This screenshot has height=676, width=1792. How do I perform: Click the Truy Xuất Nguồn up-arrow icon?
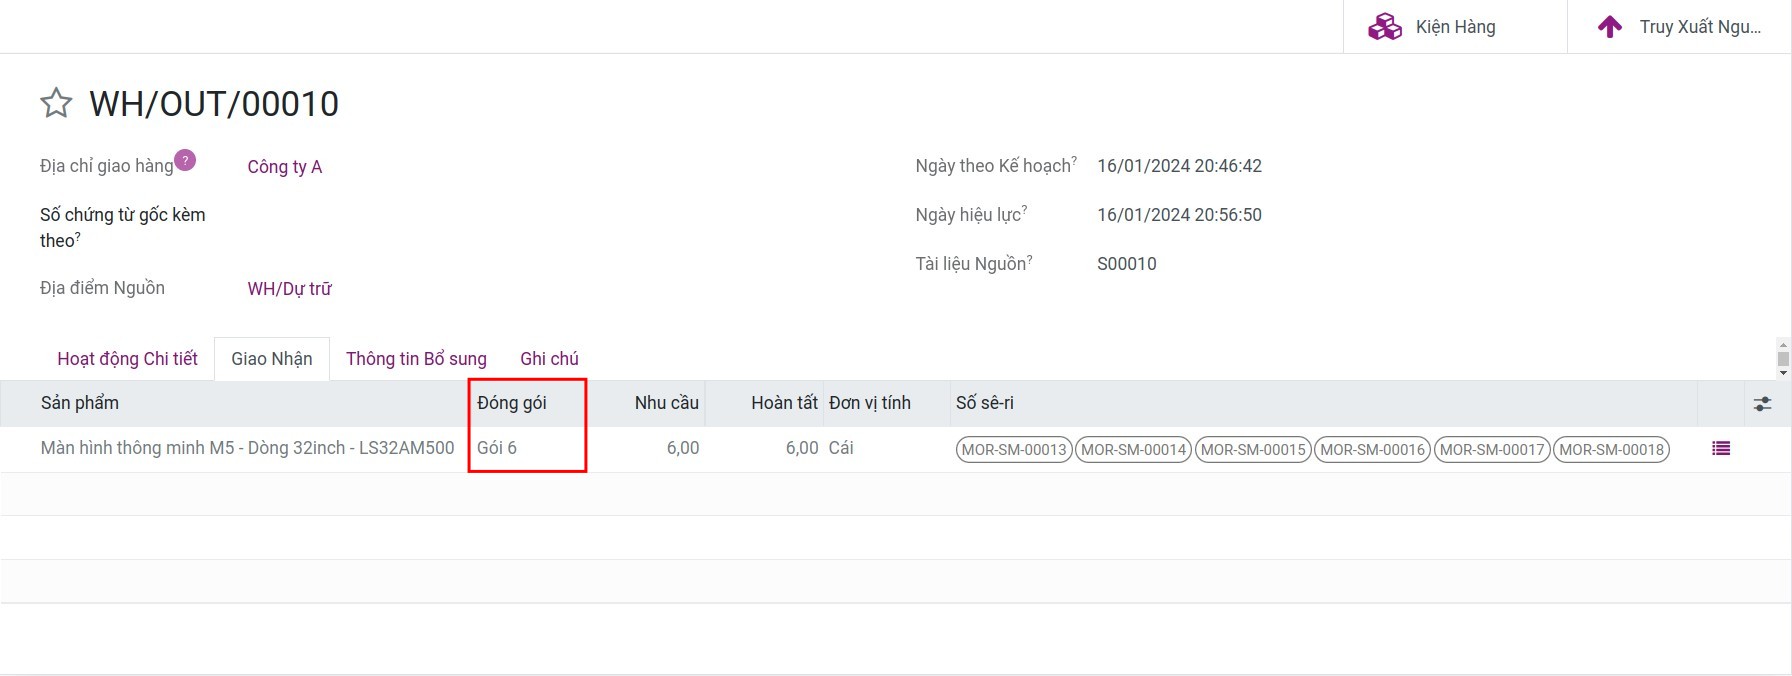(x=1609, y=27)
